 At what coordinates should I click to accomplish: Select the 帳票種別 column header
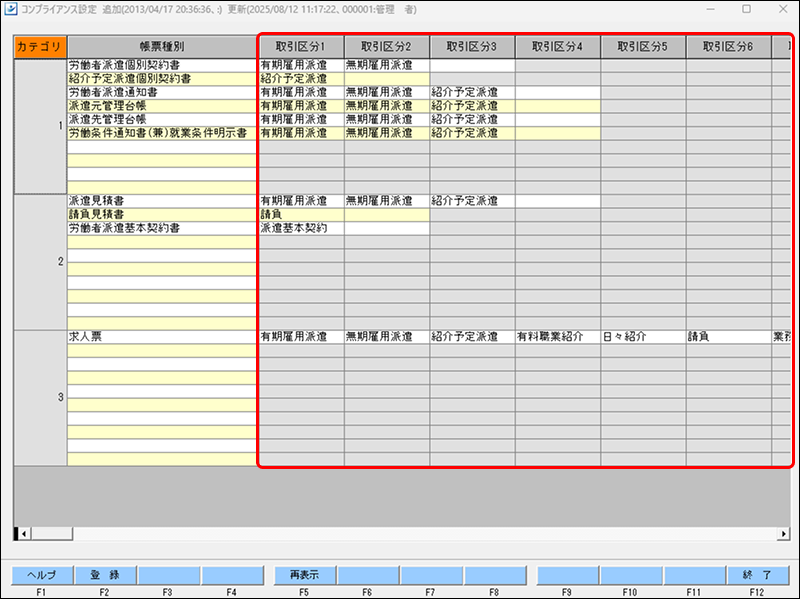tap(162, 47)
